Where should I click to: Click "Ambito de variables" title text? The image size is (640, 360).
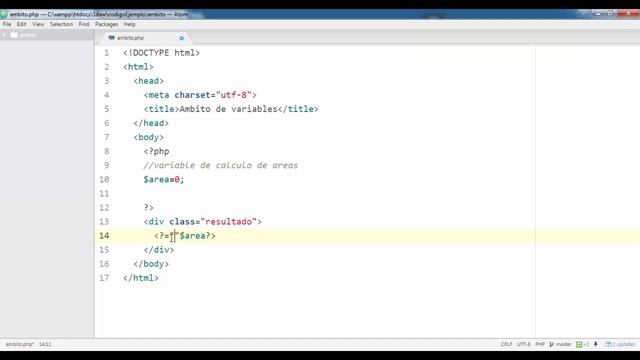coord(228,109)
